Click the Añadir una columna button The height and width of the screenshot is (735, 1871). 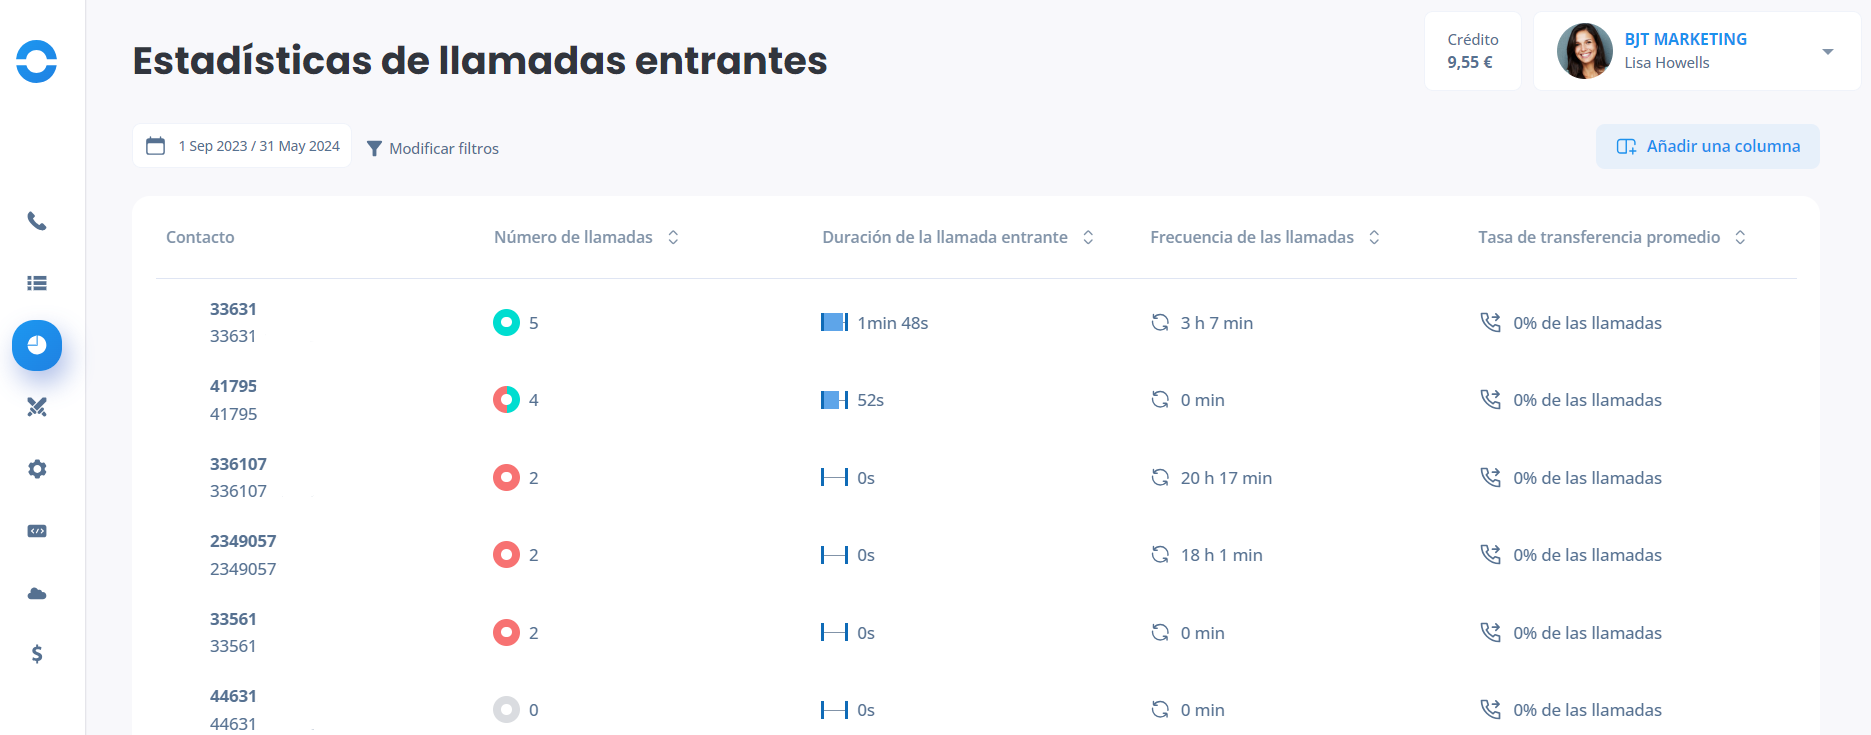(1708, 146)
